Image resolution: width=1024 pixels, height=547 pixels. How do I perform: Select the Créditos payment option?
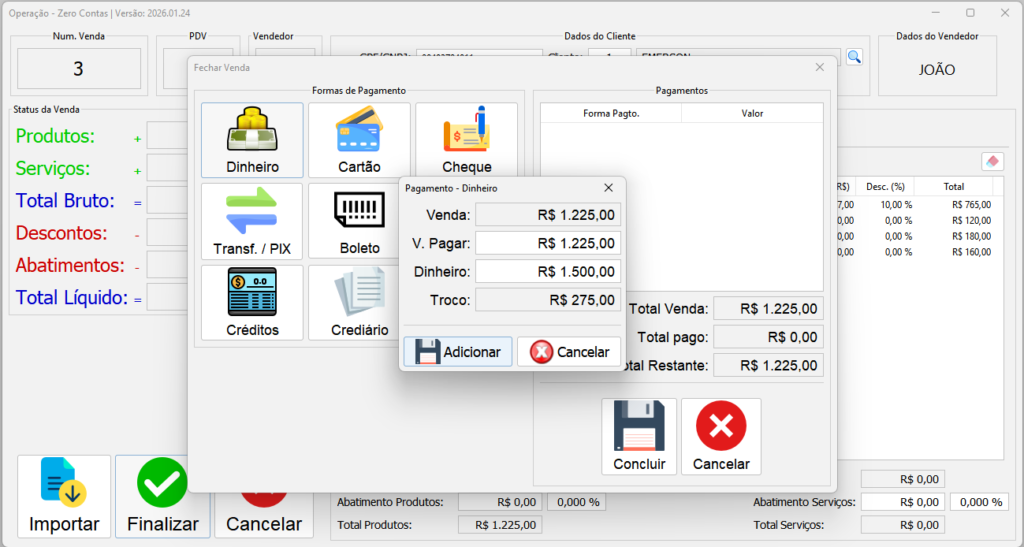tap(252, 302)
